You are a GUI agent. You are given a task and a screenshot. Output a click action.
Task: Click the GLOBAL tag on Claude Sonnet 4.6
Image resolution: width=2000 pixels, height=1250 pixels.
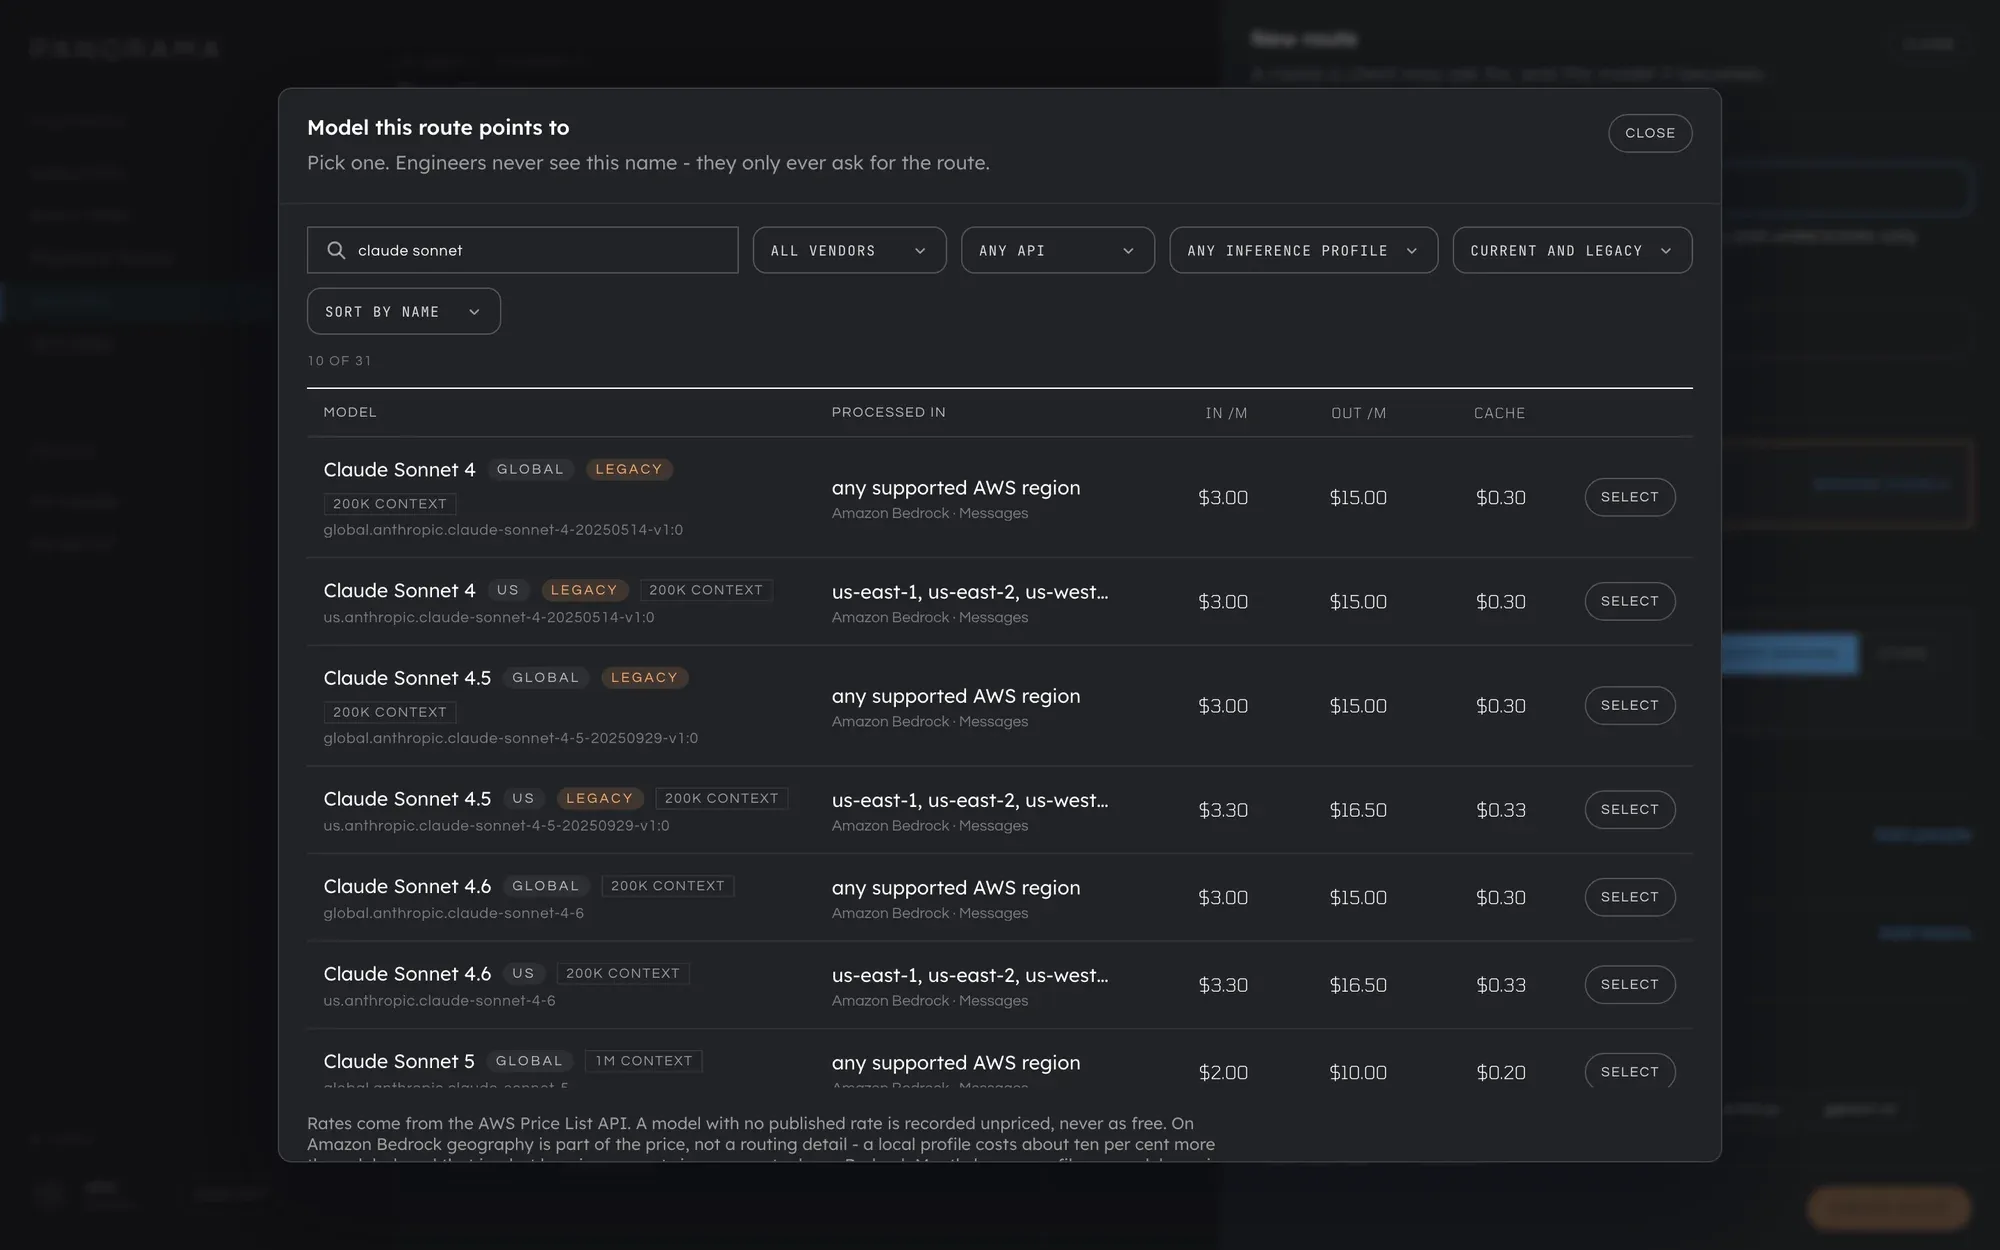coord(545,886)
